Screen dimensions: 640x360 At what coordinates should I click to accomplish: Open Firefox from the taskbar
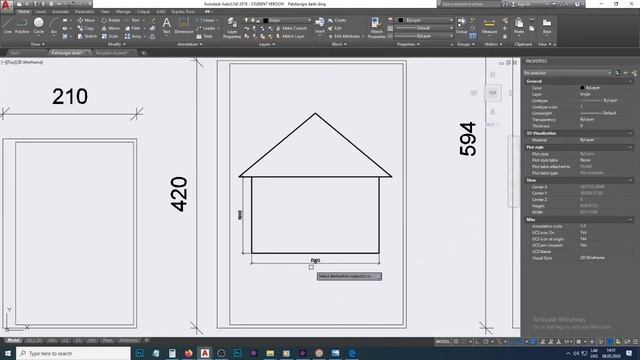click(x=188, y=353)
